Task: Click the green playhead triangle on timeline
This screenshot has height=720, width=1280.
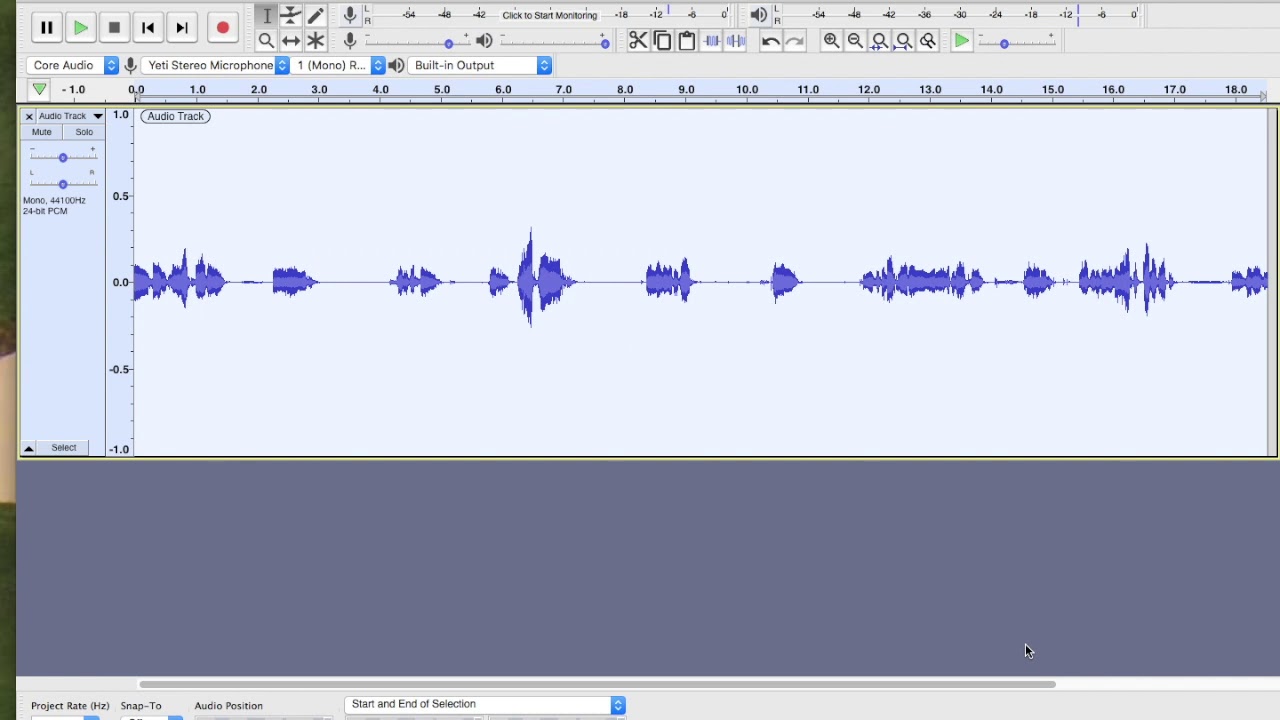Action: [39, 90]
